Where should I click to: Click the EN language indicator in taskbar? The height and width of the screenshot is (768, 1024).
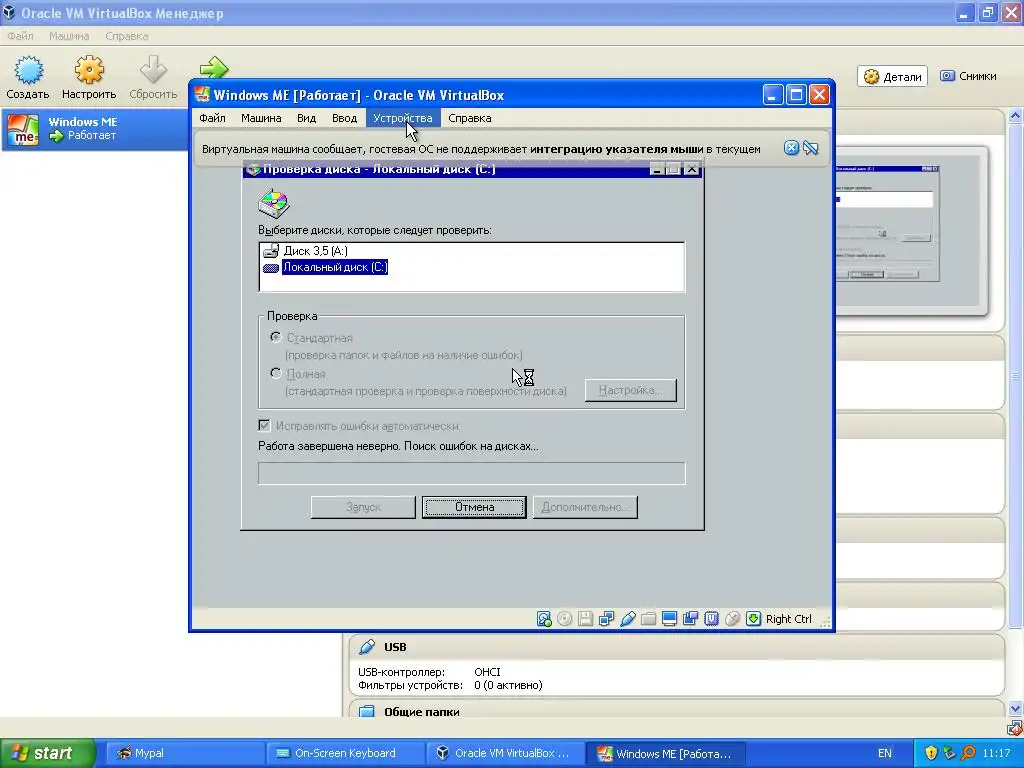(884, 753)
